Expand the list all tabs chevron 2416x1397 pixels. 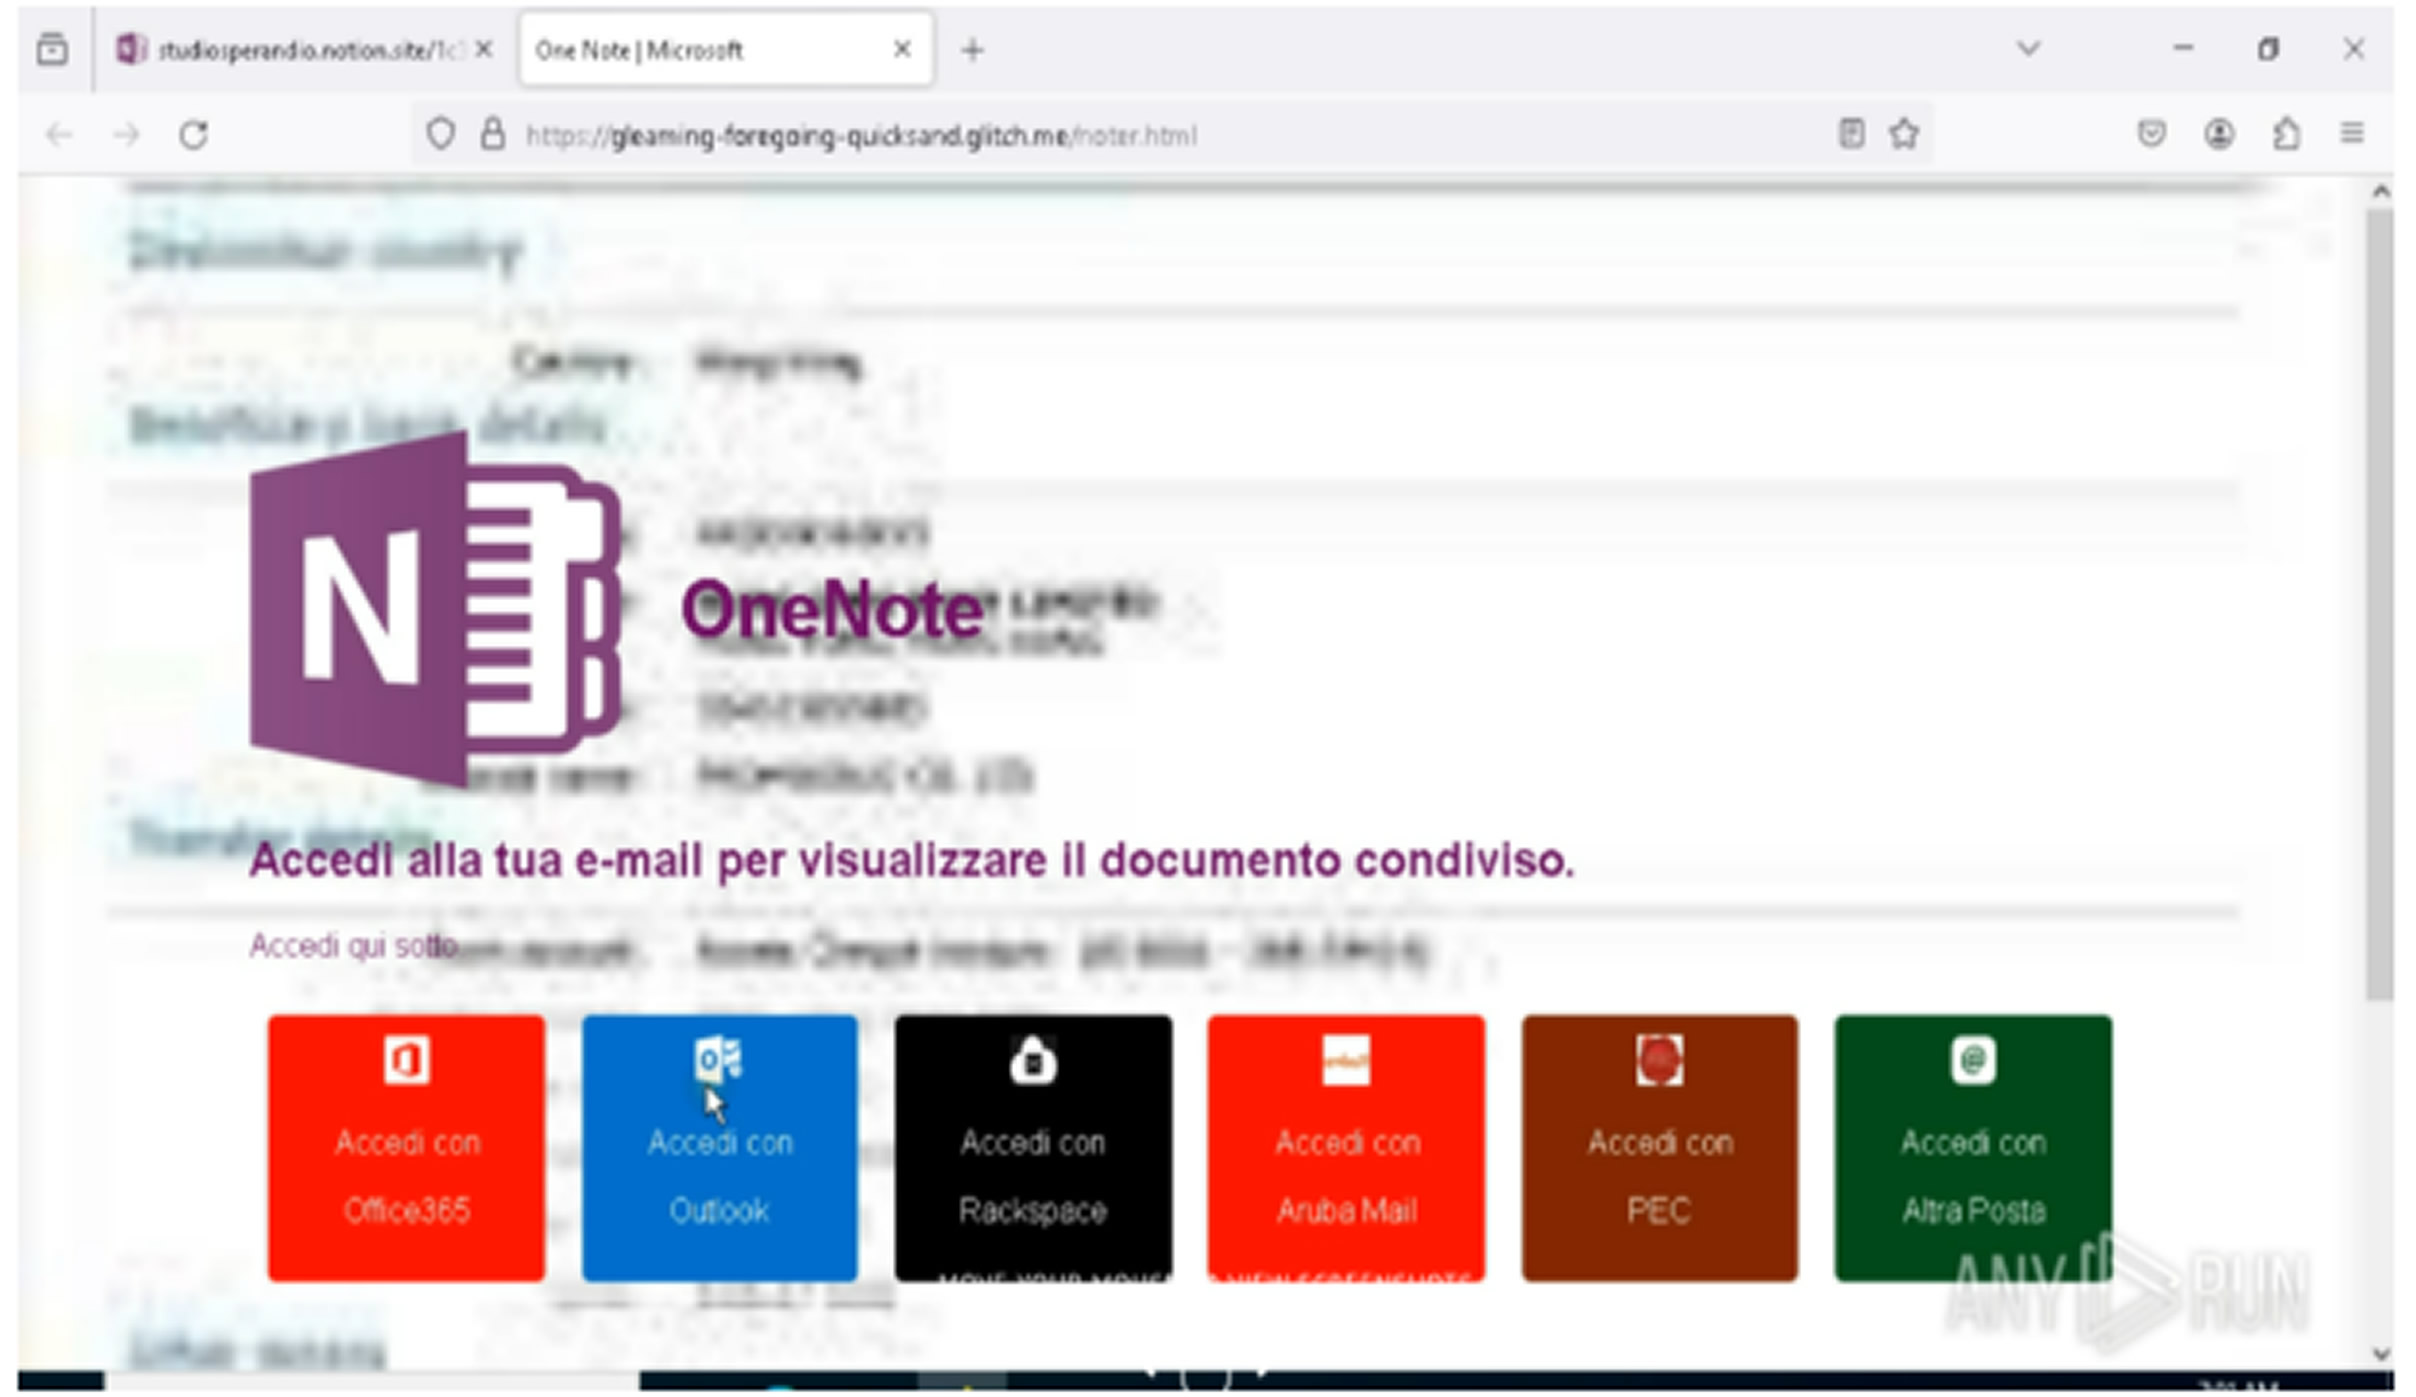(2028, 49)
